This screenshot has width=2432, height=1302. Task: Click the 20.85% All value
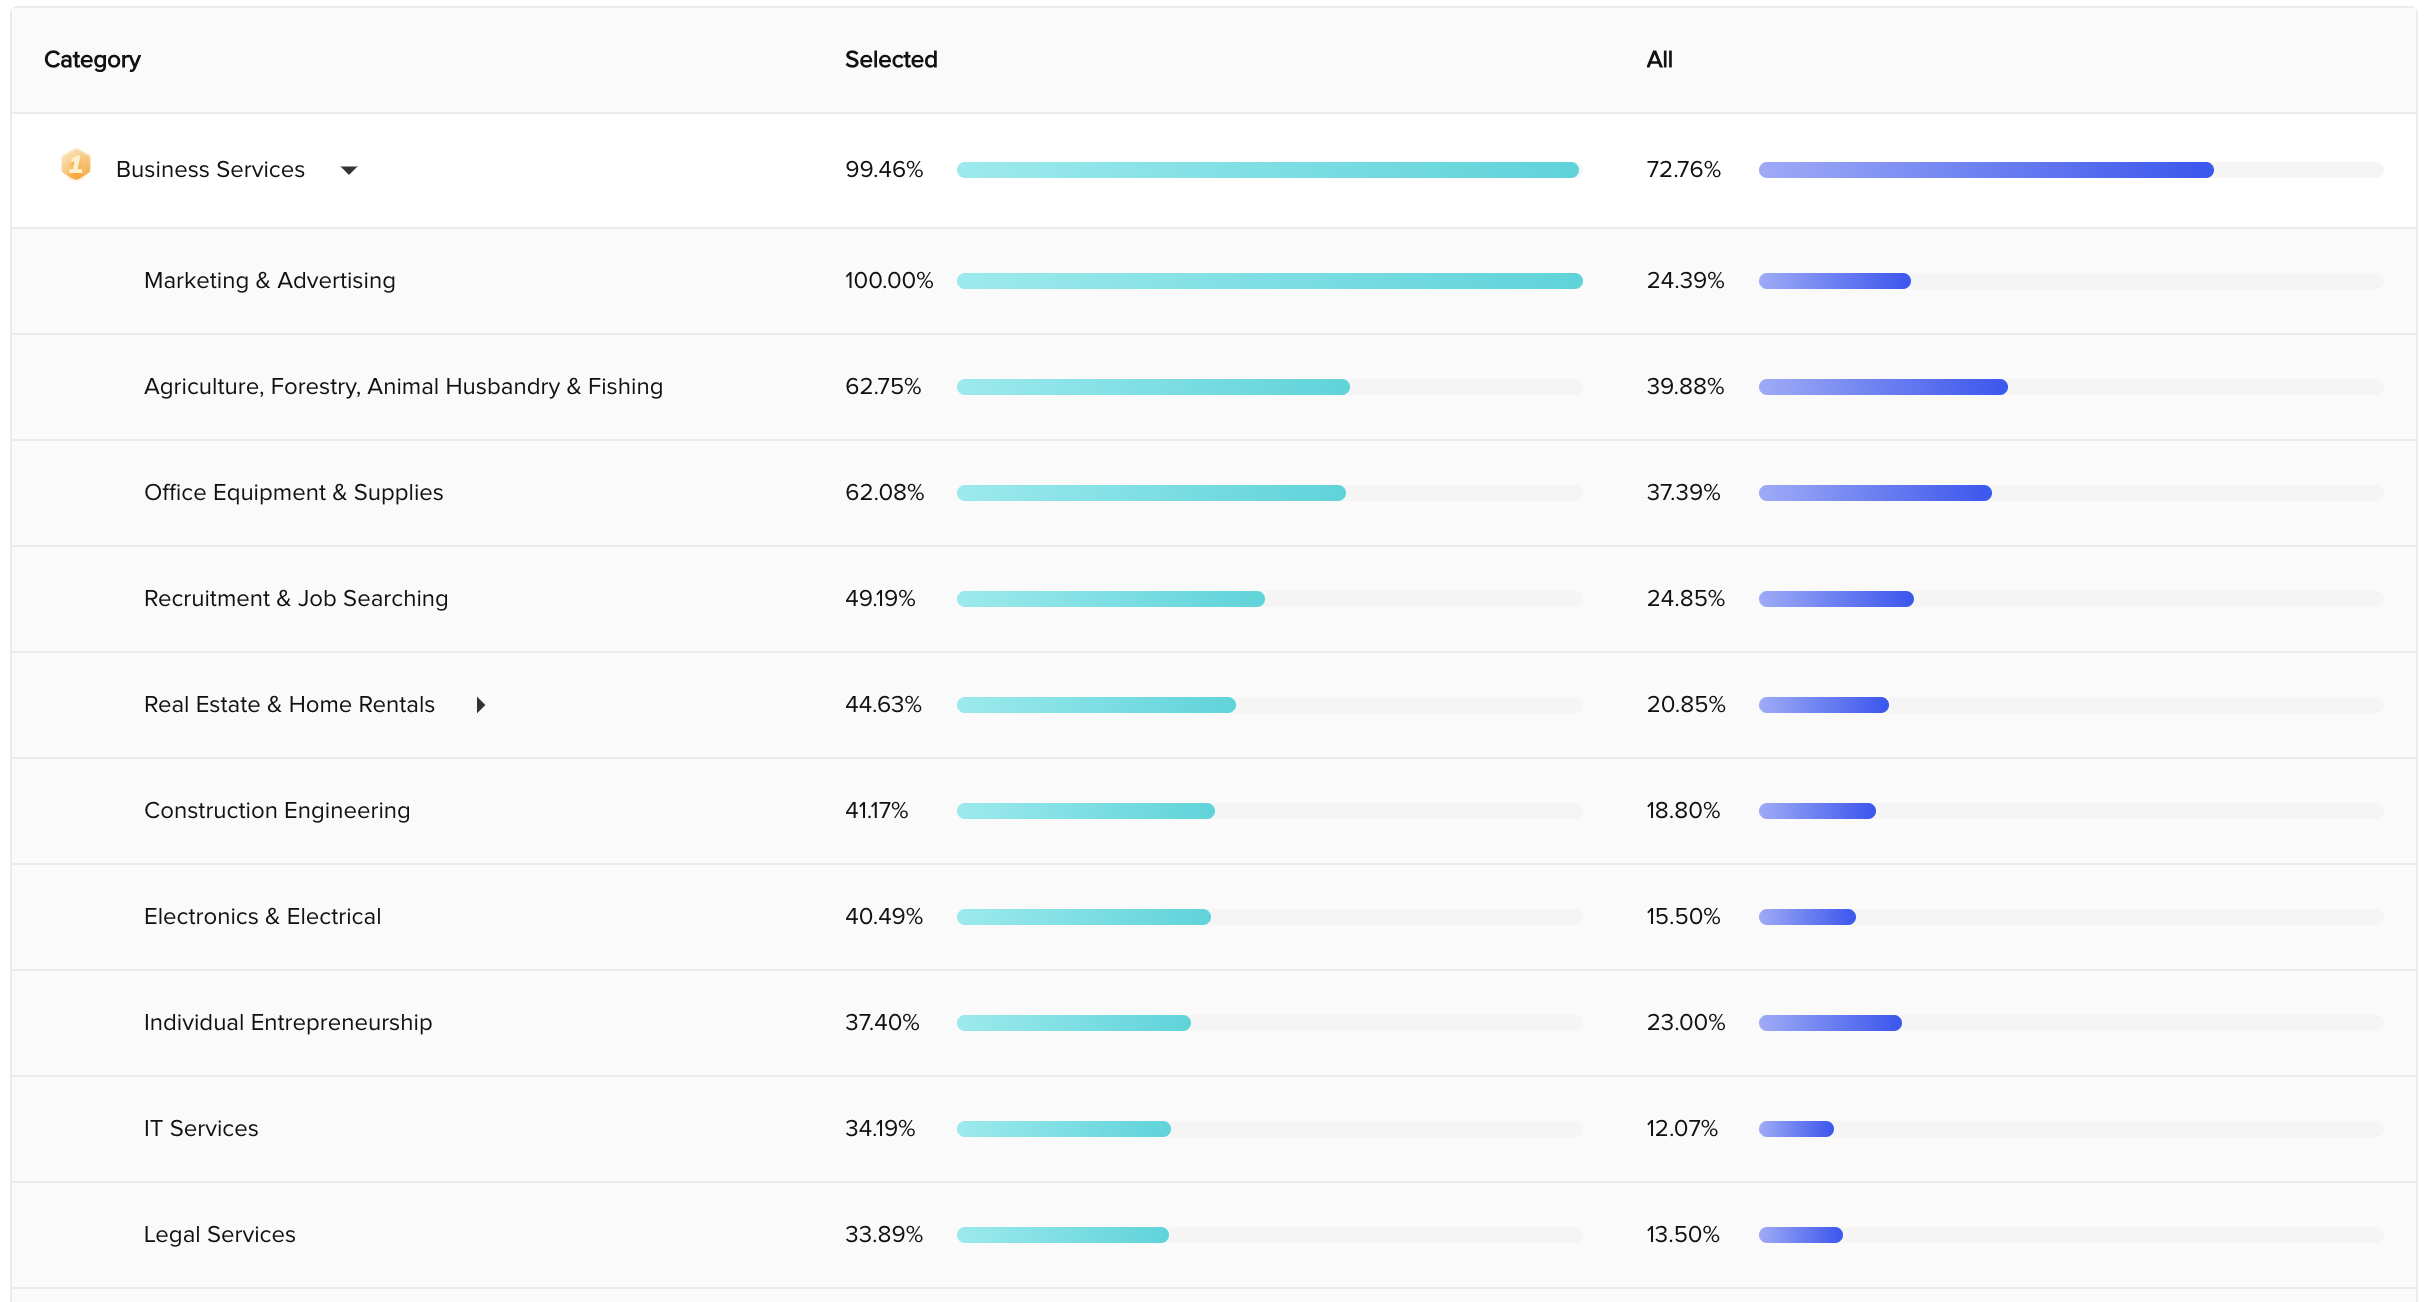(1686, 705)
